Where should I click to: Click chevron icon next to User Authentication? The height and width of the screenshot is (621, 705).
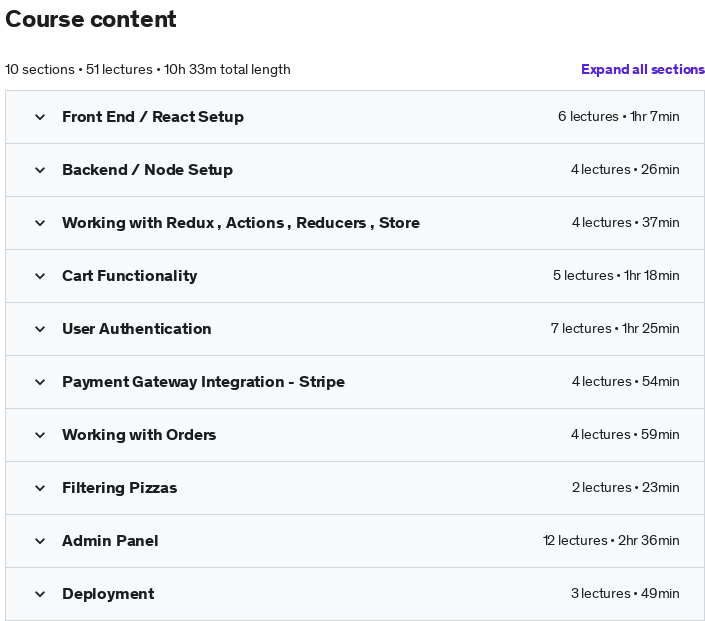(x=40, y=330)
